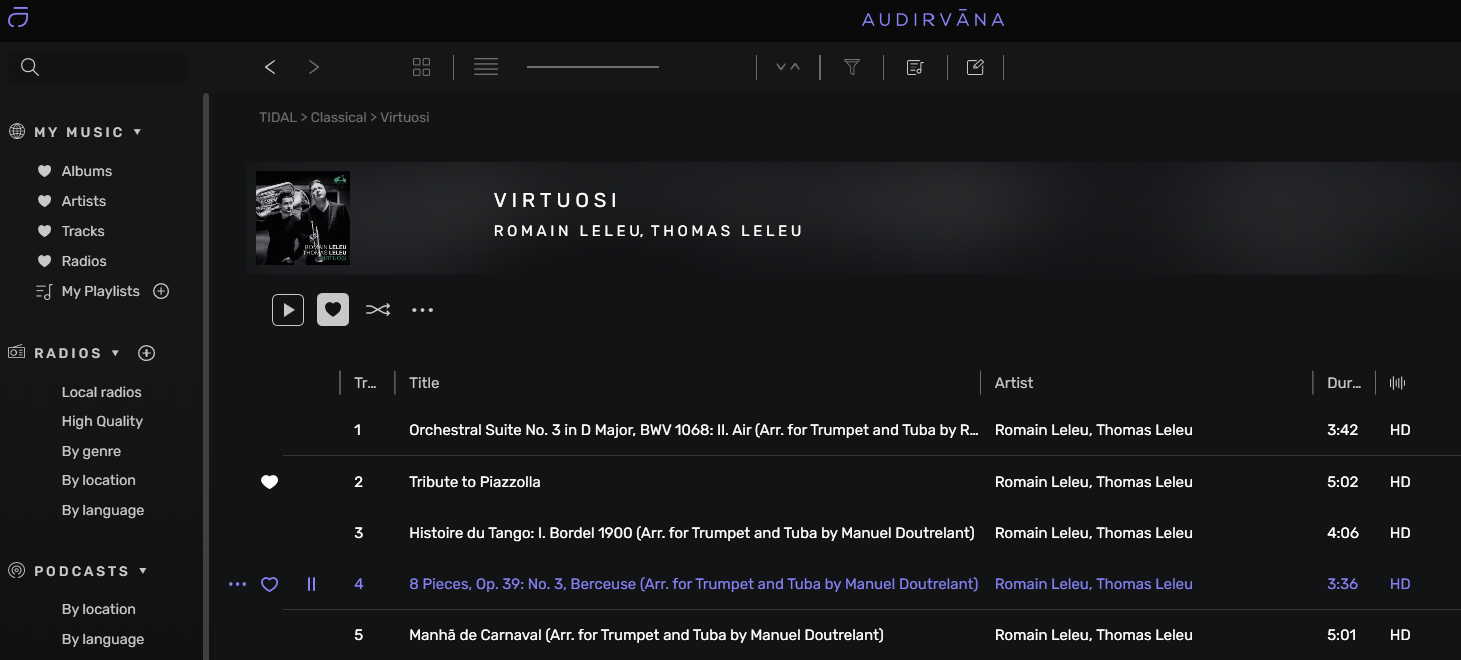Click the Virtuosi album cover thumbnail

303,218
